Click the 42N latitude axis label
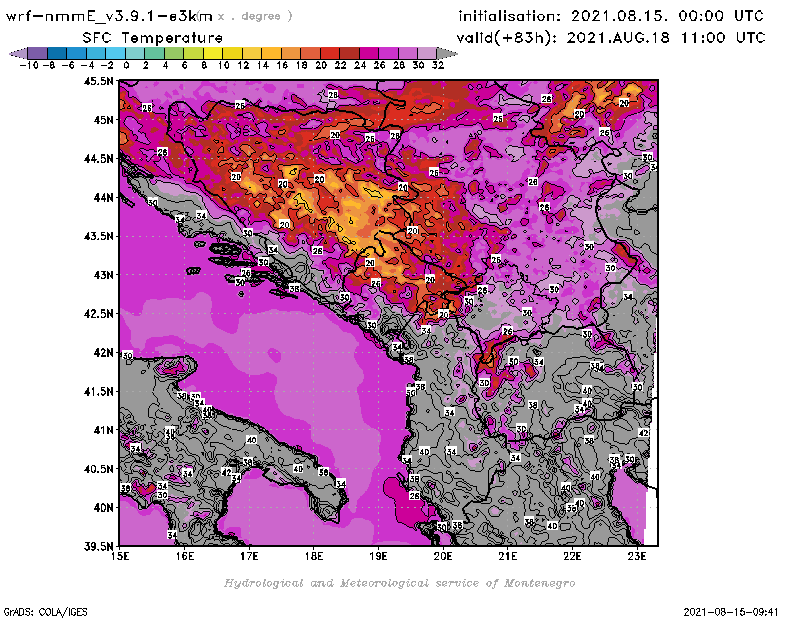This screenshot has height=618, width=800. coord(103,353)
